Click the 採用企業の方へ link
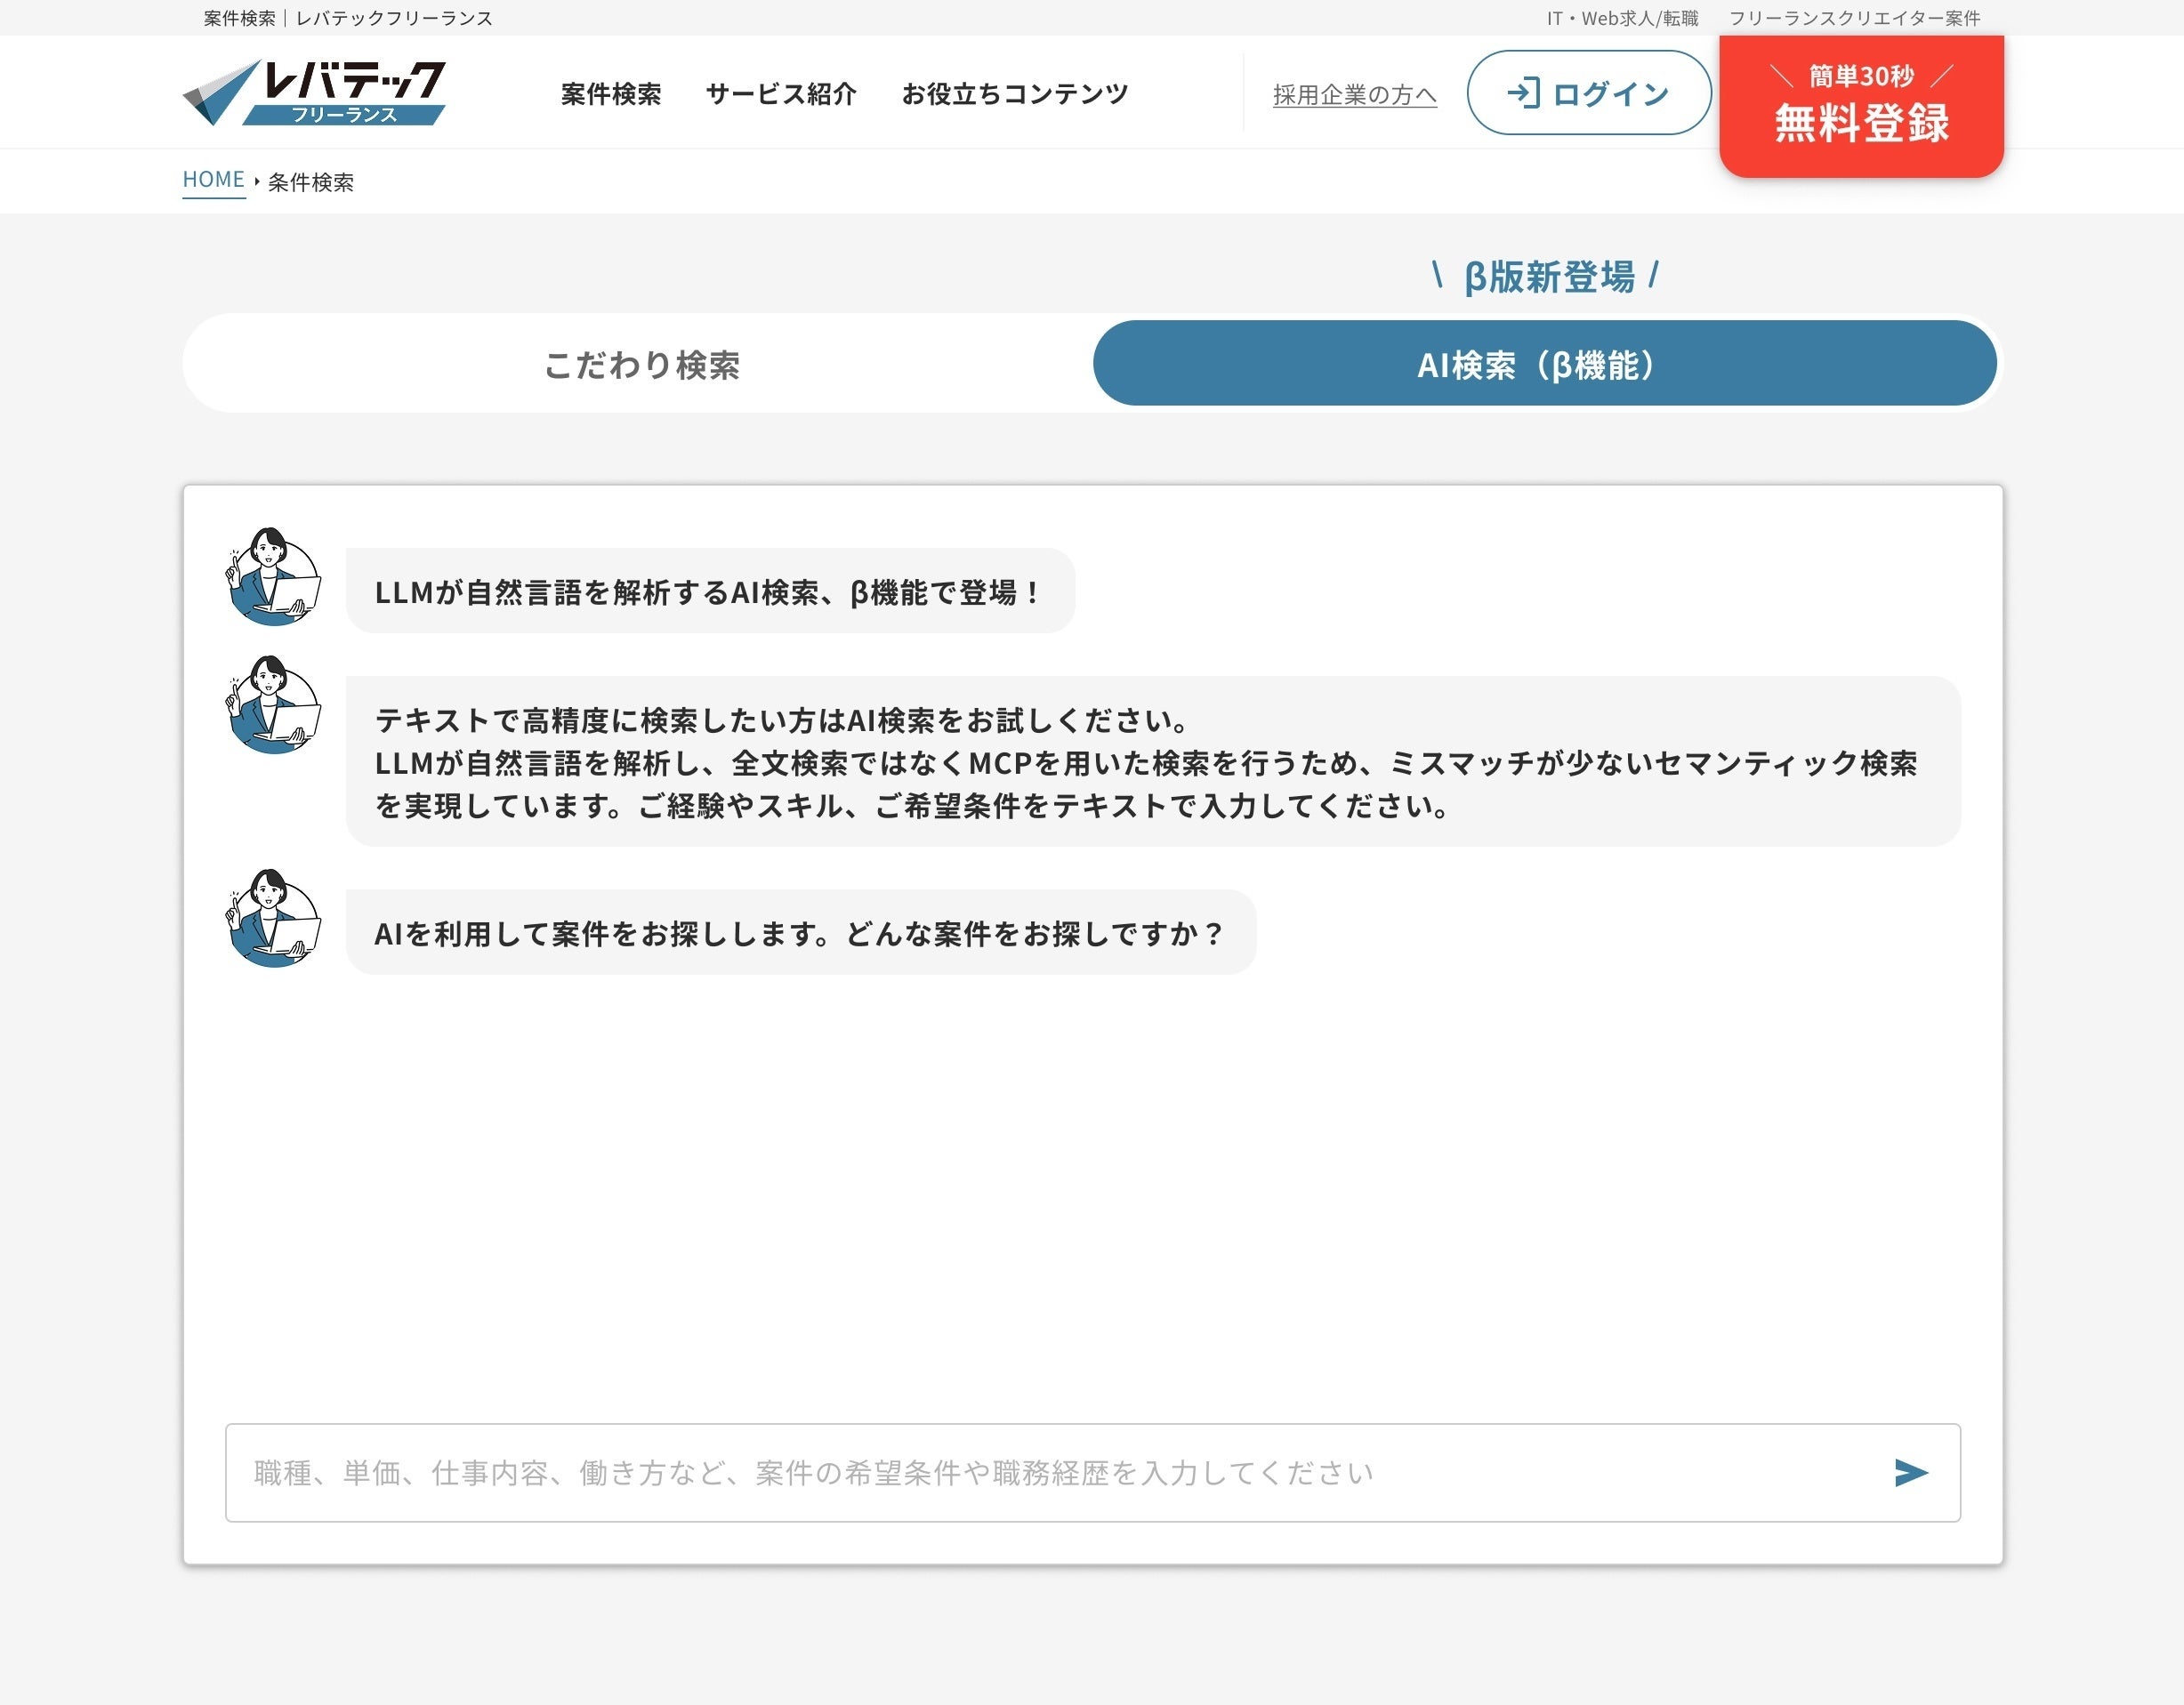Image resolution: width=2184 pixels, height=1705 pixels. 1354,95
